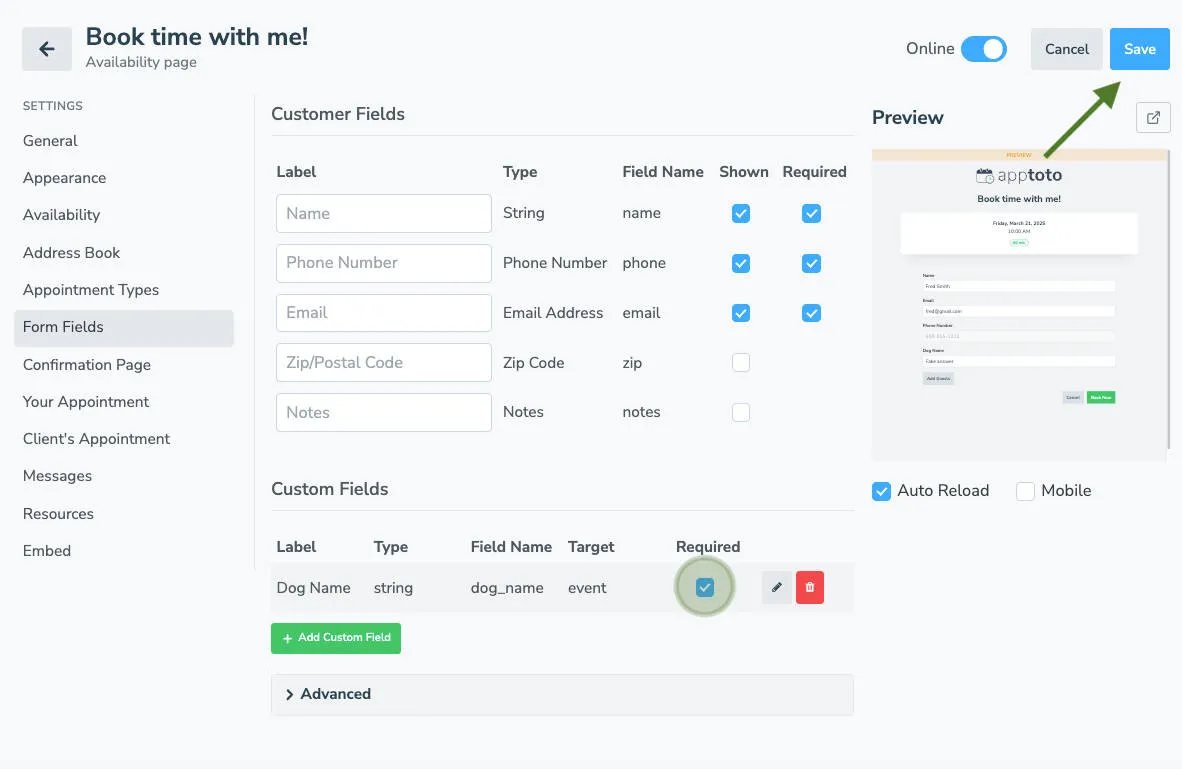Open the Appointment Types settings
This screenshot has width=1182, height=769.
click(x=90, y=289)
